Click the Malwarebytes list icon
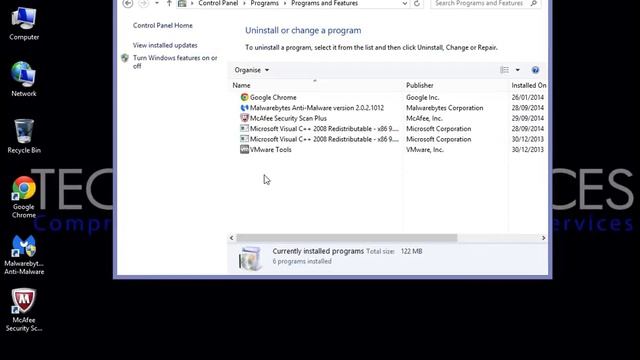The width and height of the screenshot is (640, 360). (244, 108)
